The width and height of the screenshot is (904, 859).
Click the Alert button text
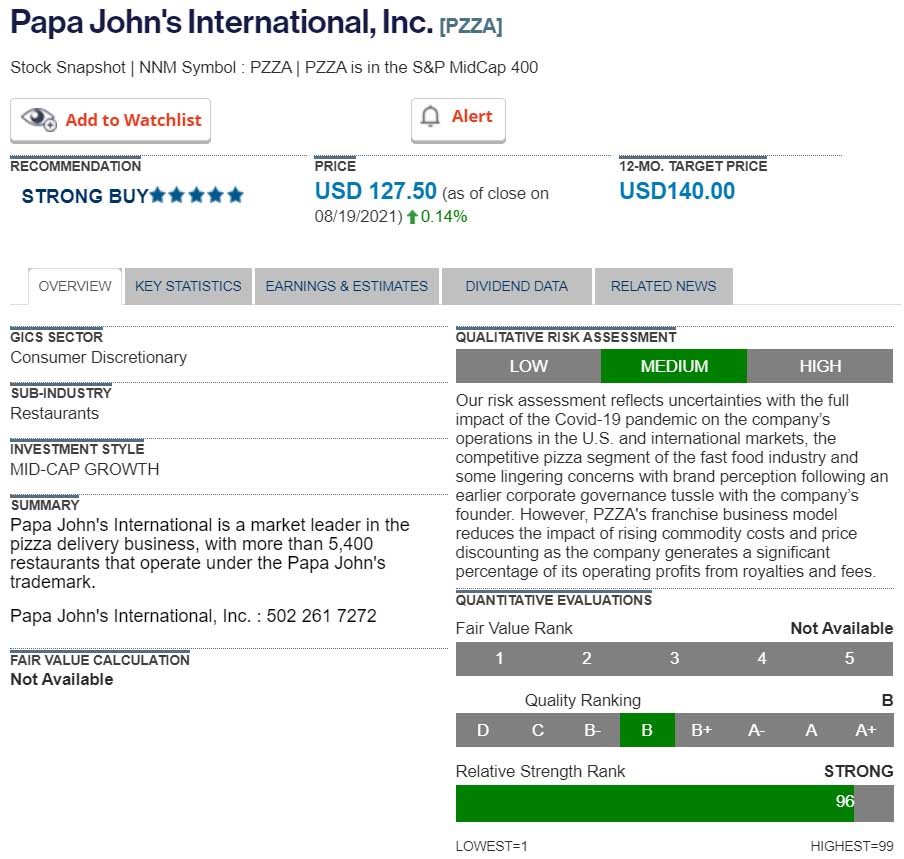pyautogui.click(x=472, y=117)
